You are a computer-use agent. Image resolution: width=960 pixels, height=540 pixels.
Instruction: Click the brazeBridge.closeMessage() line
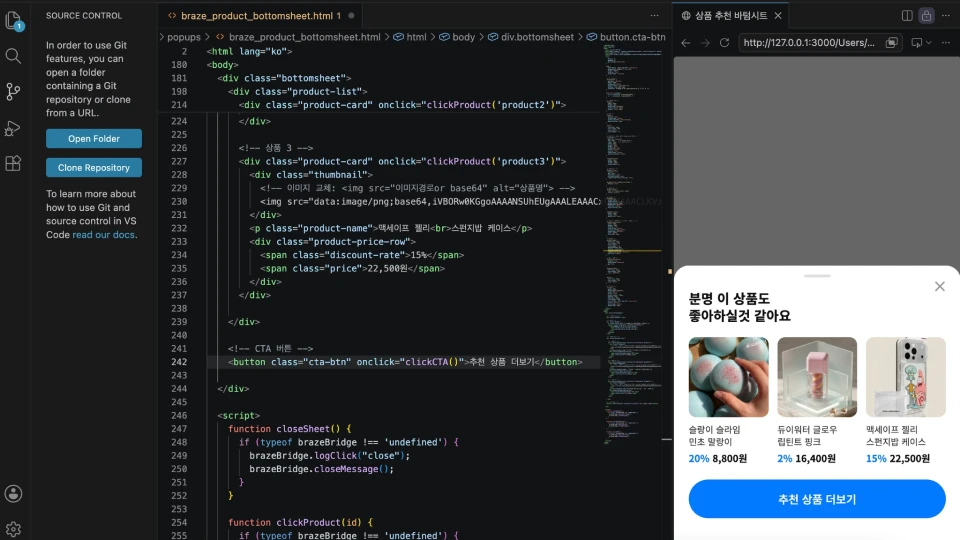click(x=321, y=469)
